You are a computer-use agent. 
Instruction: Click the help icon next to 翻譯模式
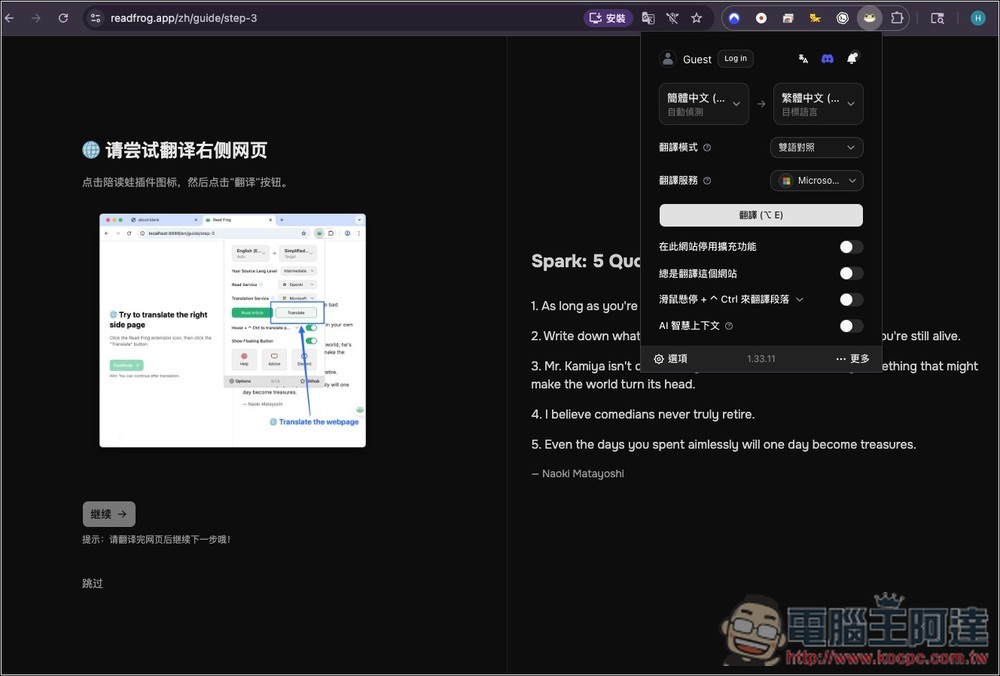click(707, 147)
